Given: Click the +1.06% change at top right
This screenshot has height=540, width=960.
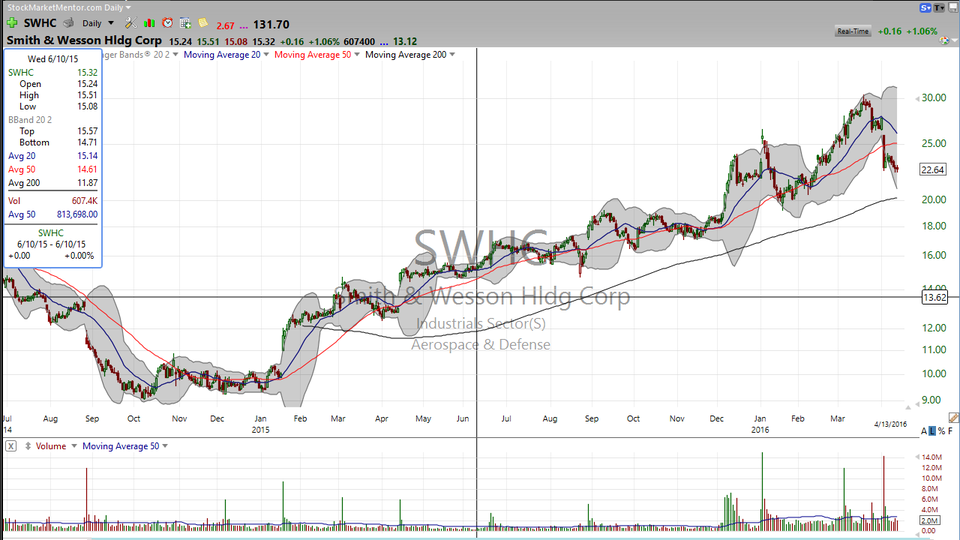Looking at the screenshot, I should 922,31.
